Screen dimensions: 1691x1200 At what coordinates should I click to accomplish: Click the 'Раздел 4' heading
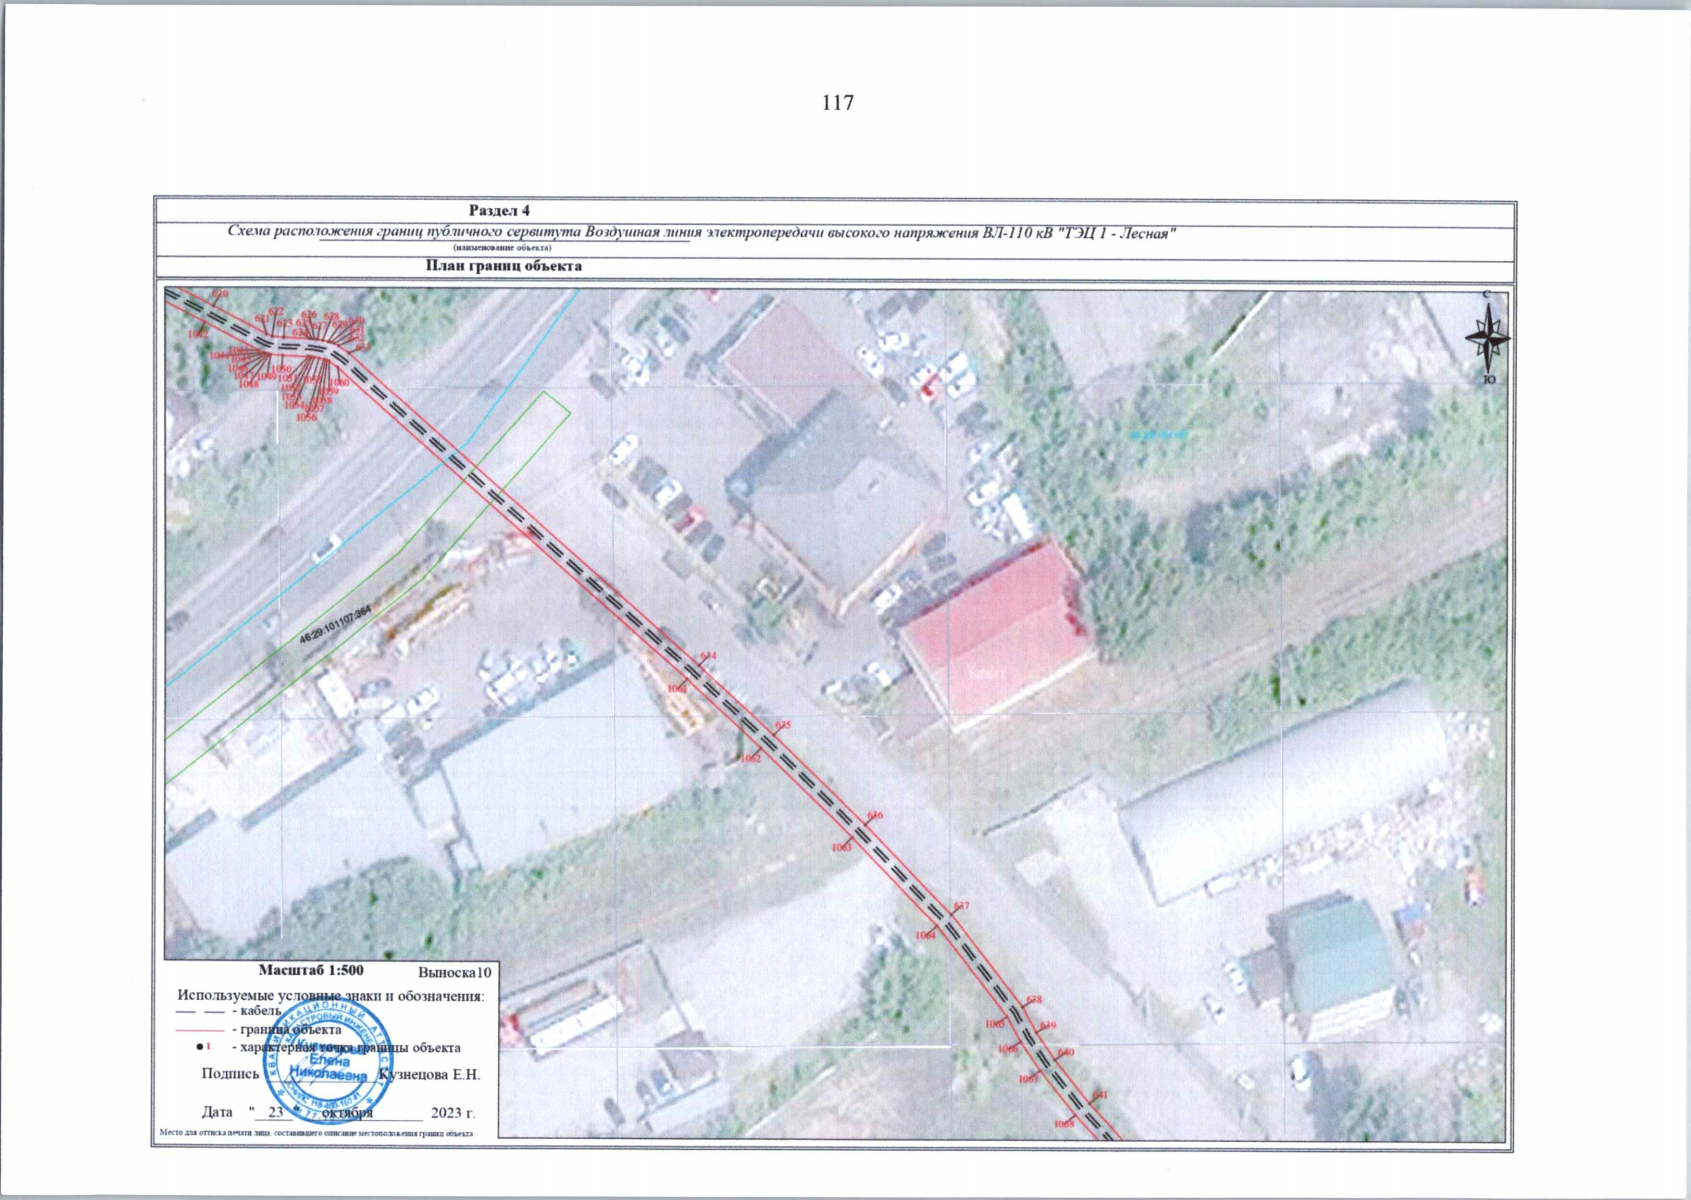coord(499,211)
